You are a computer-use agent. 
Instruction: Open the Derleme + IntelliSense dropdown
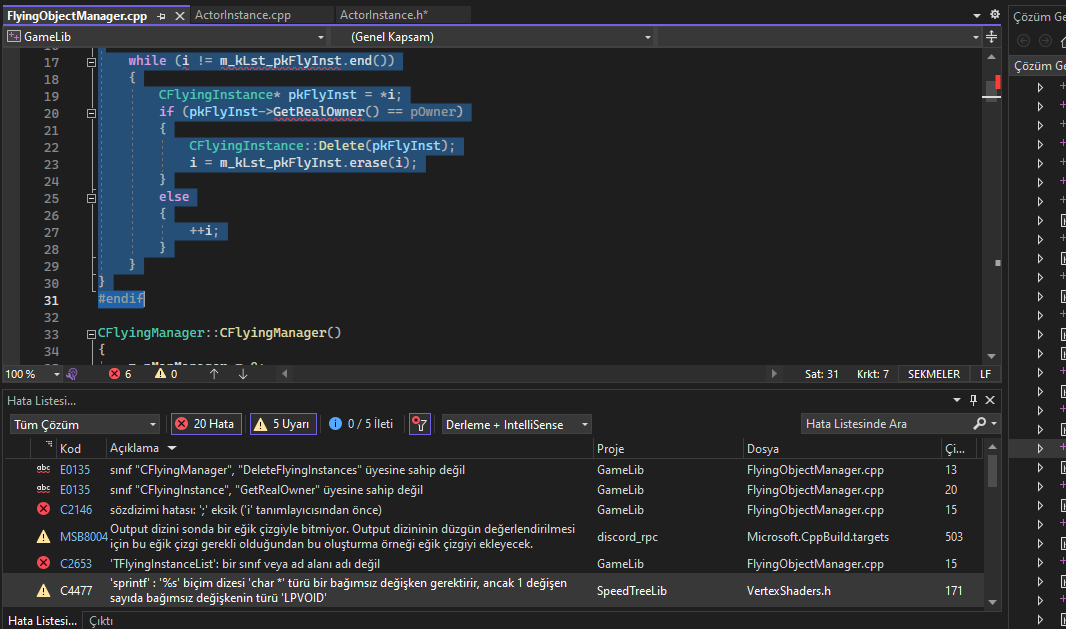coord(516,424)
